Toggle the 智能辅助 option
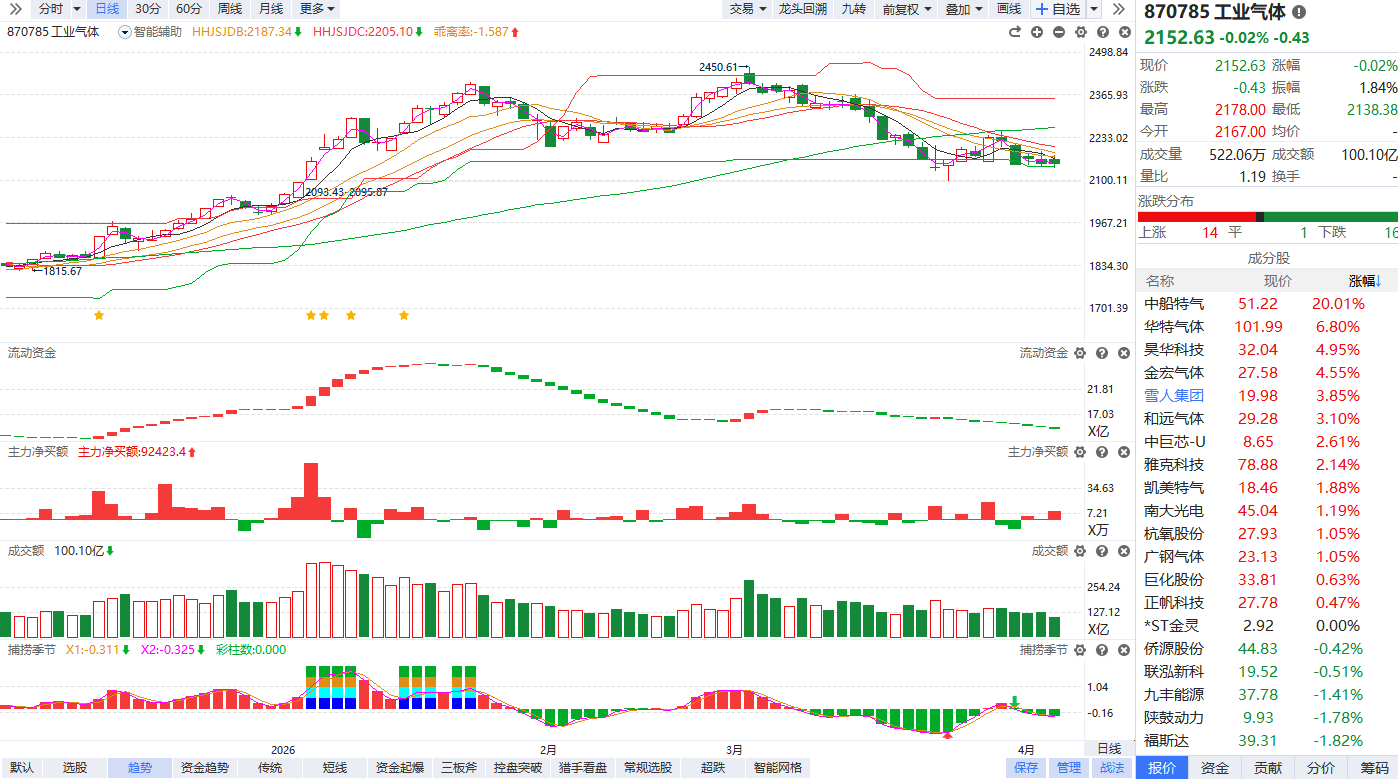 150,32
